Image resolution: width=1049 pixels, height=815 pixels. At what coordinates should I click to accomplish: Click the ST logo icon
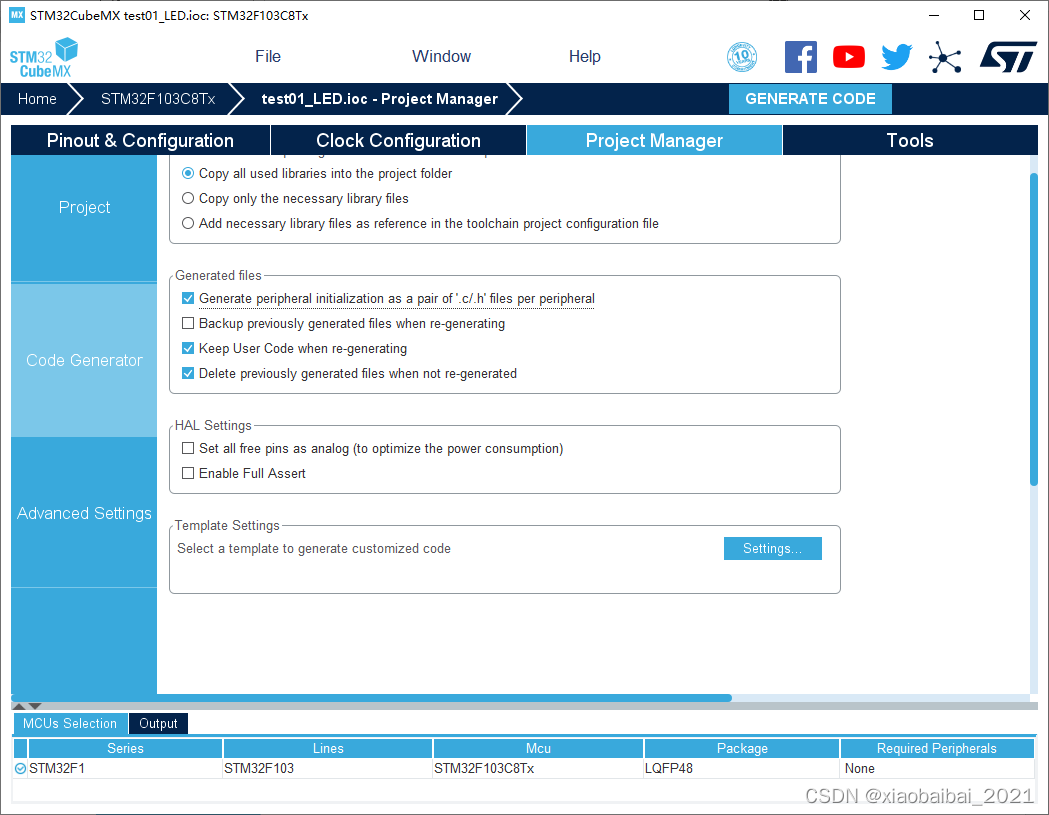click(x=1008, y=57)
